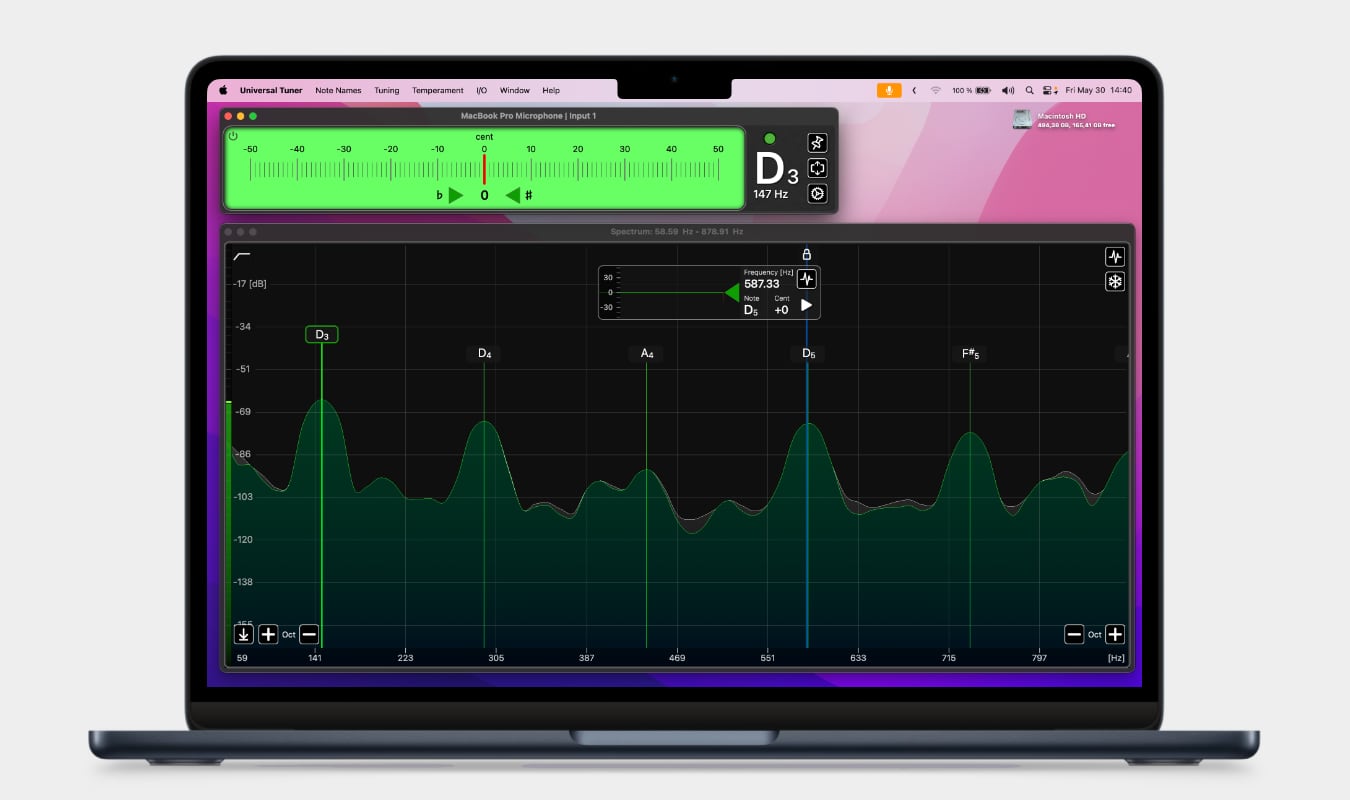Click the tuner settings gear icon
Image resolution: width=1350 pixels, height=800 pixels.
(817, 193)
